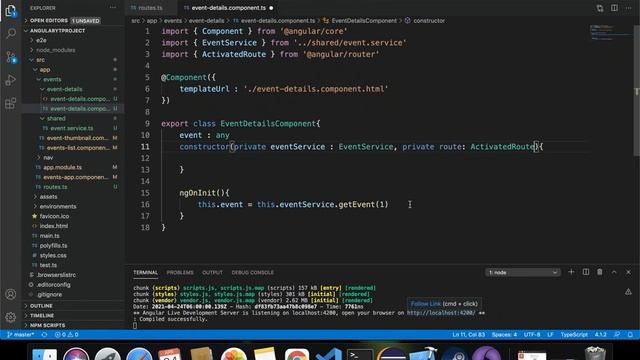The height and width of the screenshot is (360, 640).
Task: Synchronize changes in status bar
Action: click(x=44, y=335)
